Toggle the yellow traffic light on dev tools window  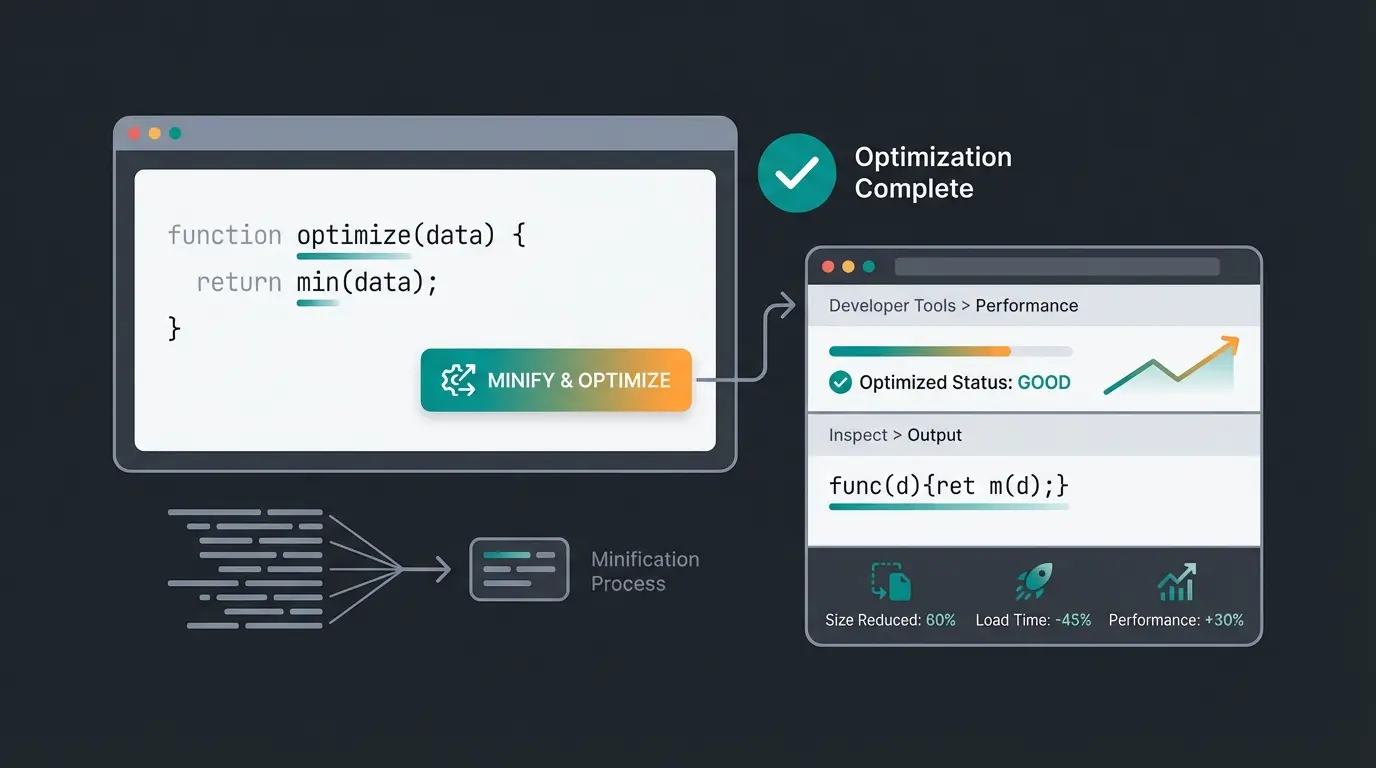[846, 266]
